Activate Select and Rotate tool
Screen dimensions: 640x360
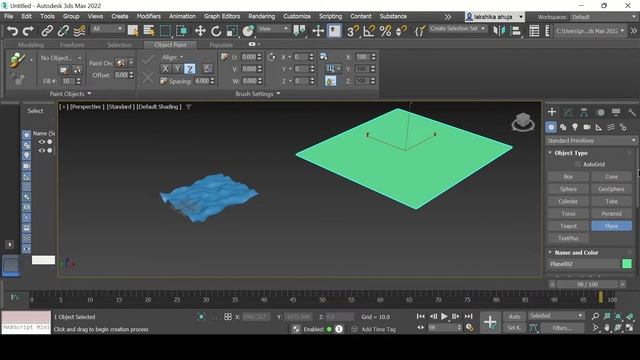[216, 31]
